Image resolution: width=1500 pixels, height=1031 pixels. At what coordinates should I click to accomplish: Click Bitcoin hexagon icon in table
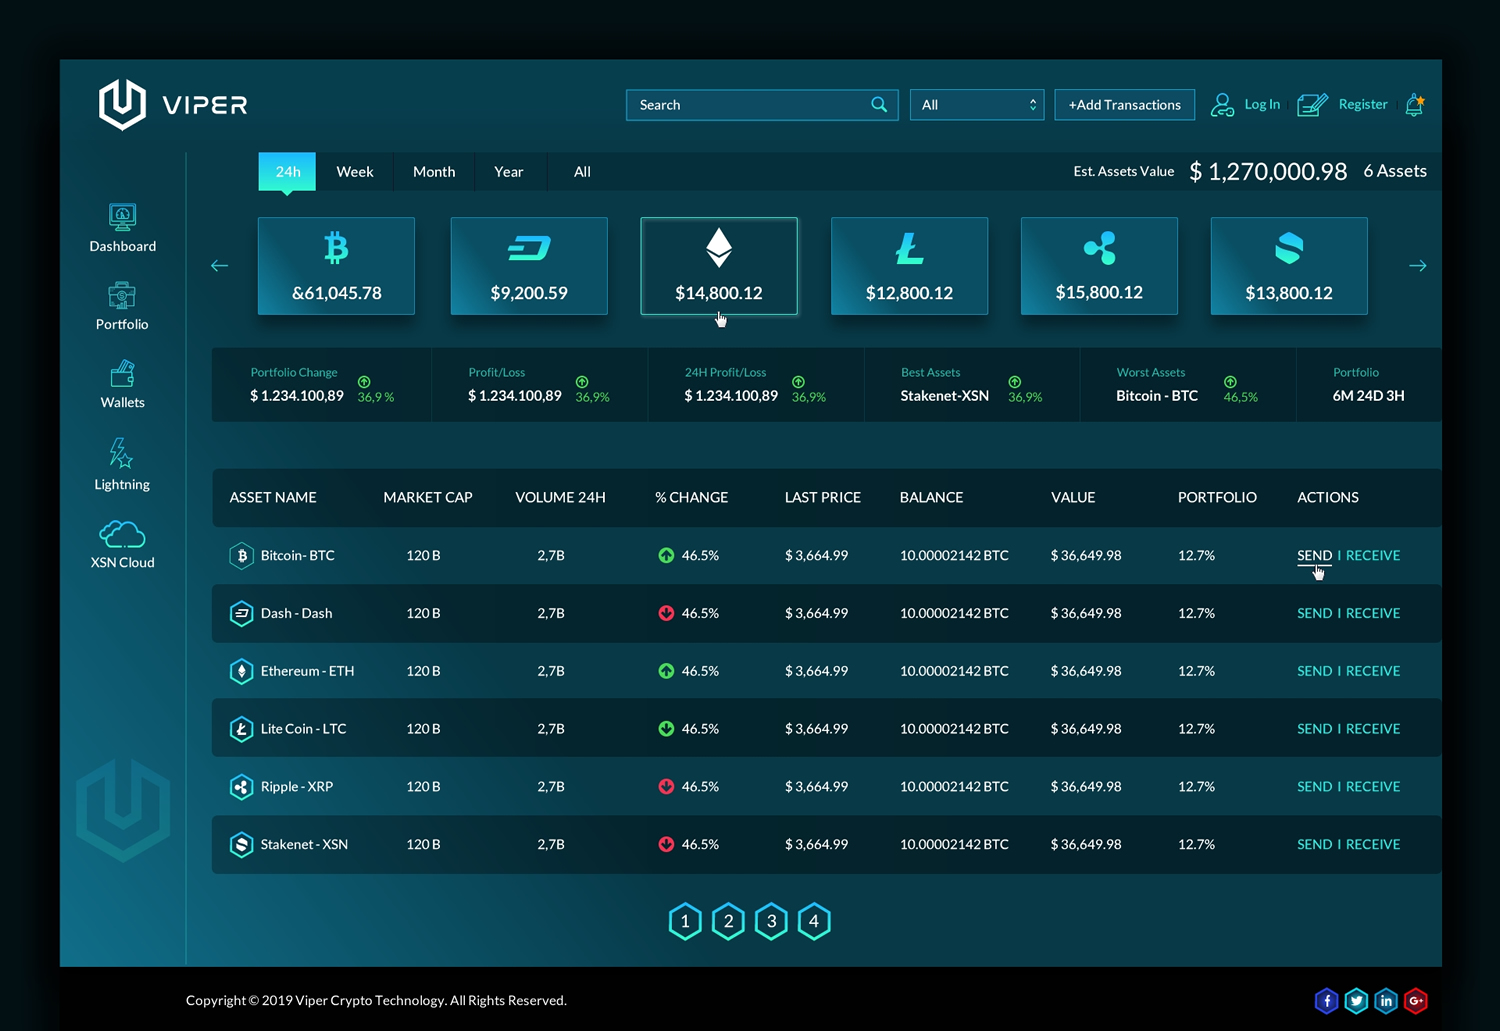[241, 555]
